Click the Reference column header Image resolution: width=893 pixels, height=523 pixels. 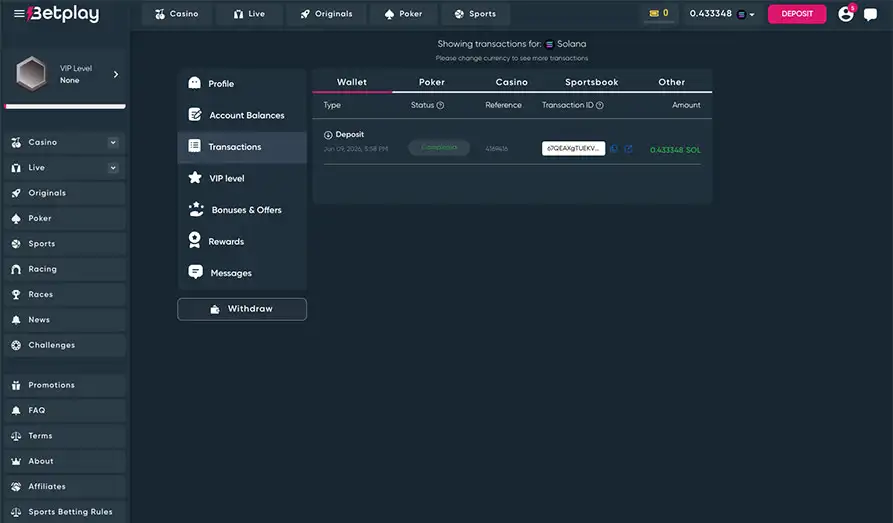coord(503,105)
